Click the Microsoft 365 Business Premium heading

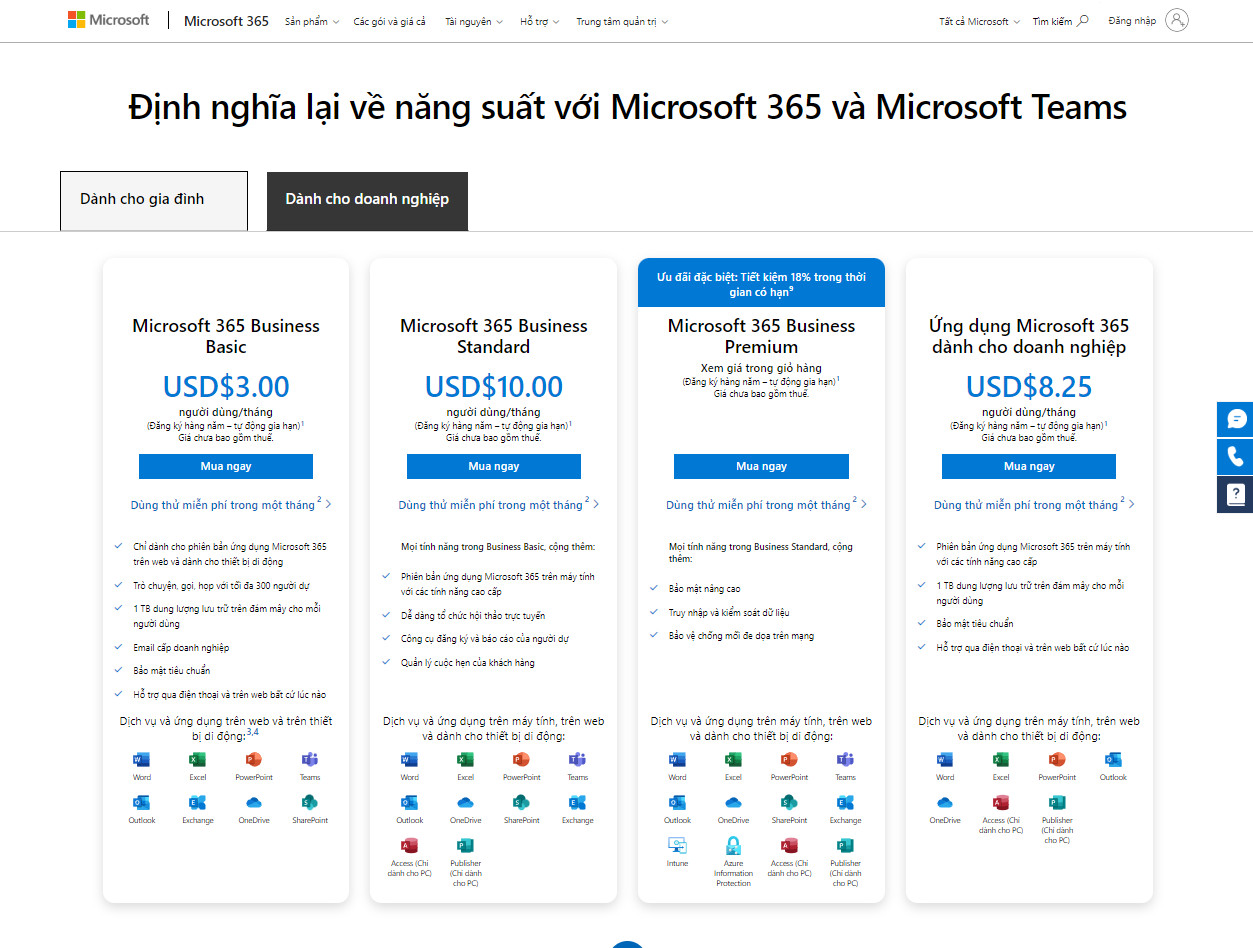(x=761, y=336)
